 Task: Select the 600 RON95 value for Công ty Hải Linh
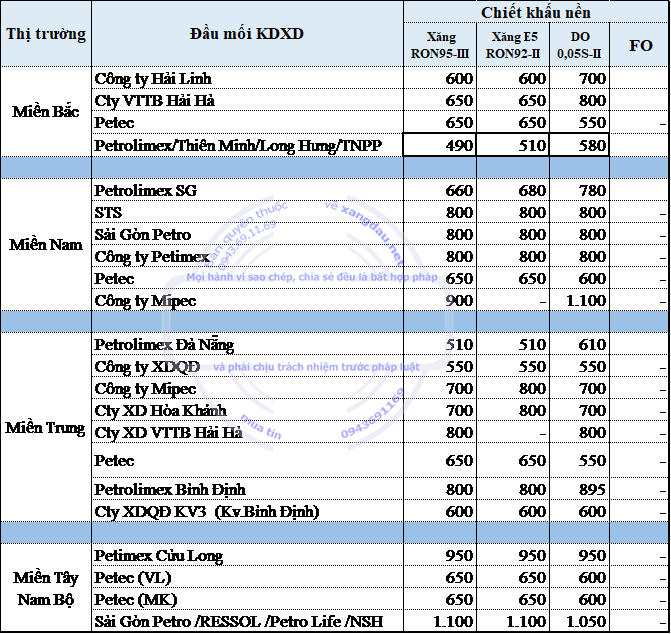click(440, 78)
